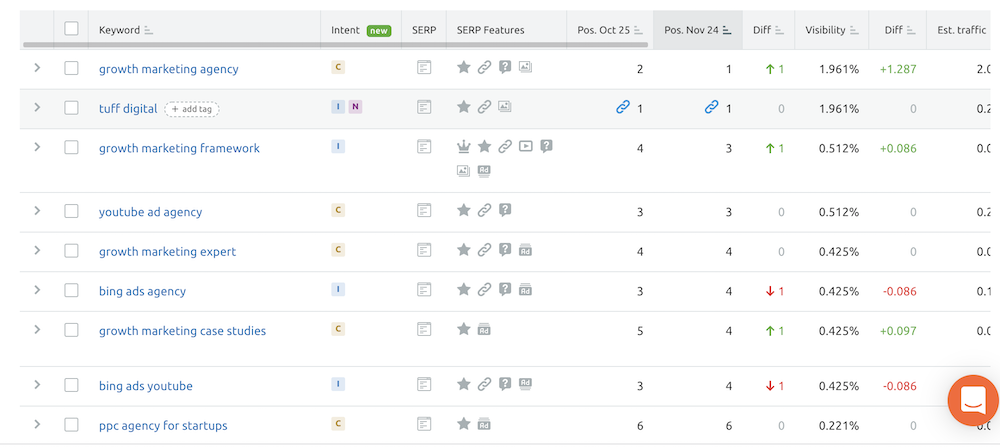Expand the growth marketing case studies row
This screenshot has height=447, width=1000.
(x=37, y=328)
